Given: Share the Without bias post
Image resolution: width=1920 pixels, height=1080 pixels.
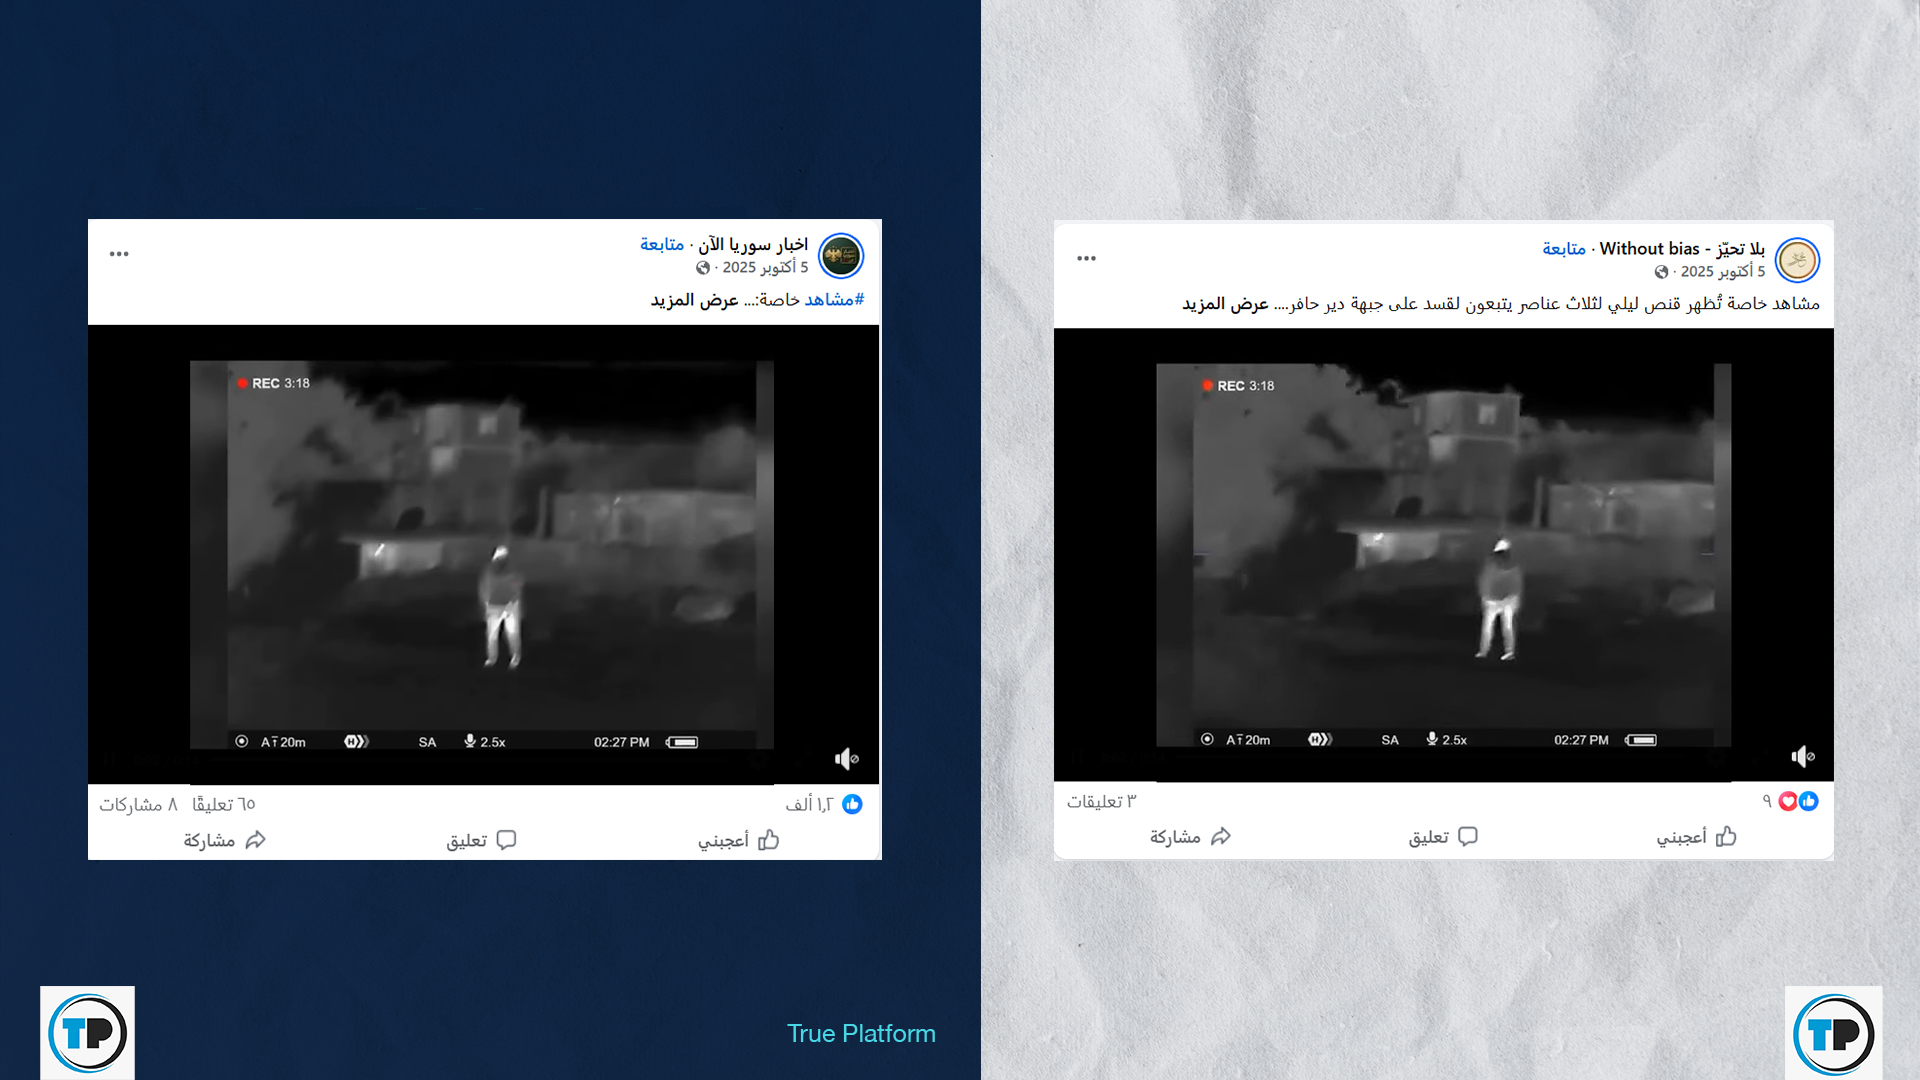Looking at the screenshot, I should (1190, 837).
